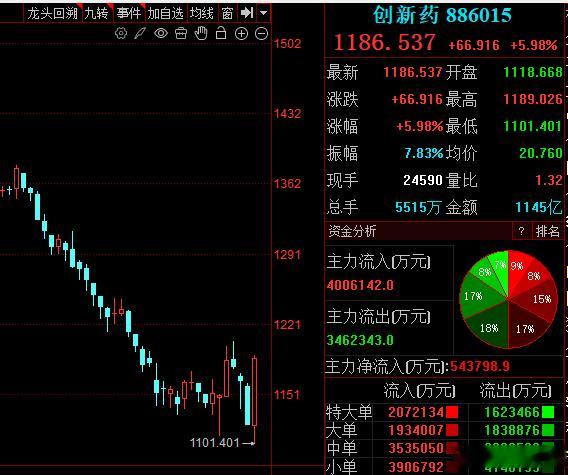The image size is (568, 475).
Task: Toggle the eye visibility icon
Action: click(161, 33)
